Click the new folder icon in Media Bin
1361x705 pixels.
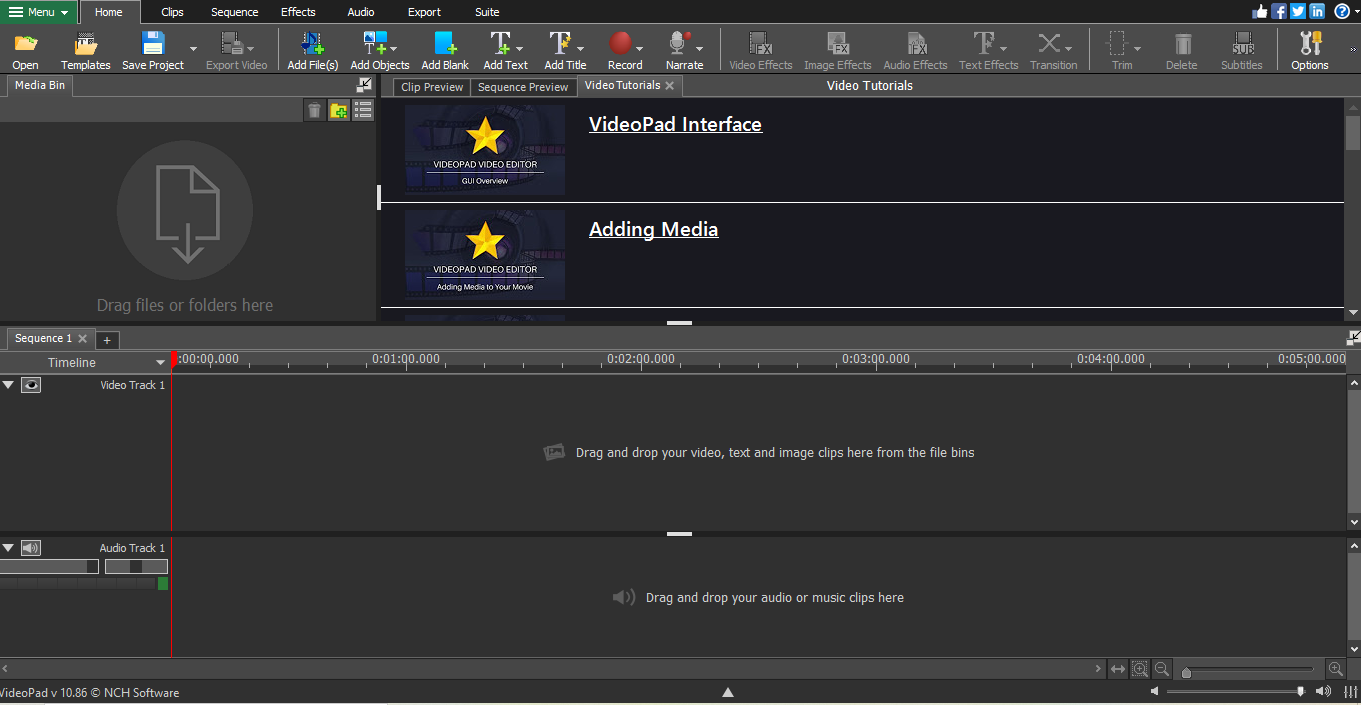pos(339,110)
